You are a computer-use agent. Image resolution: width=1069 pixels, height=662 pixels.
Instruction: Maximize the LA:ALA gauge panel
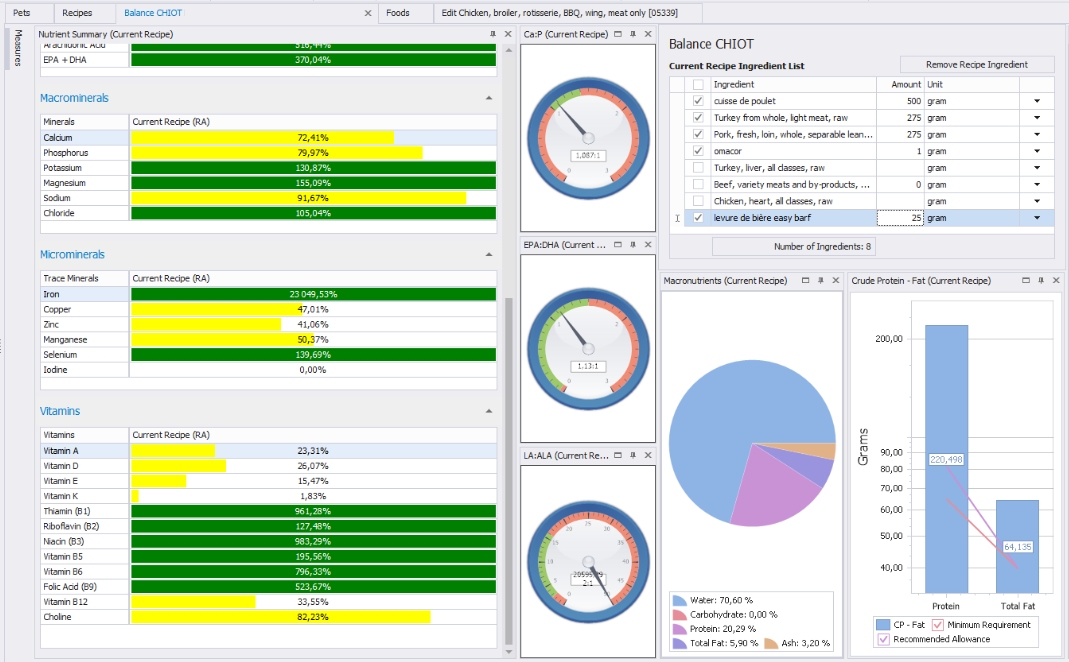pyautogui.click(x=618, y=455)
